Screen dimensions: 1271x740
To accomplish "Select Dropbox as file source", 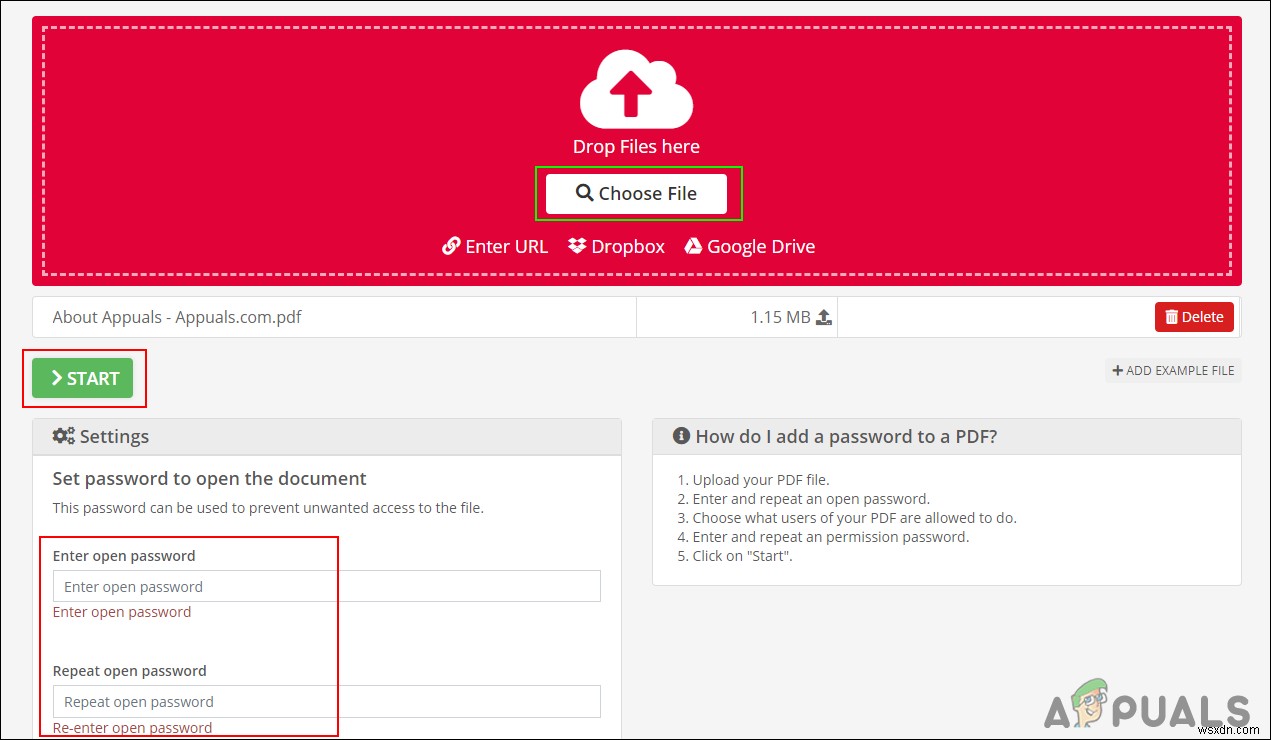I will pos(616,246).
